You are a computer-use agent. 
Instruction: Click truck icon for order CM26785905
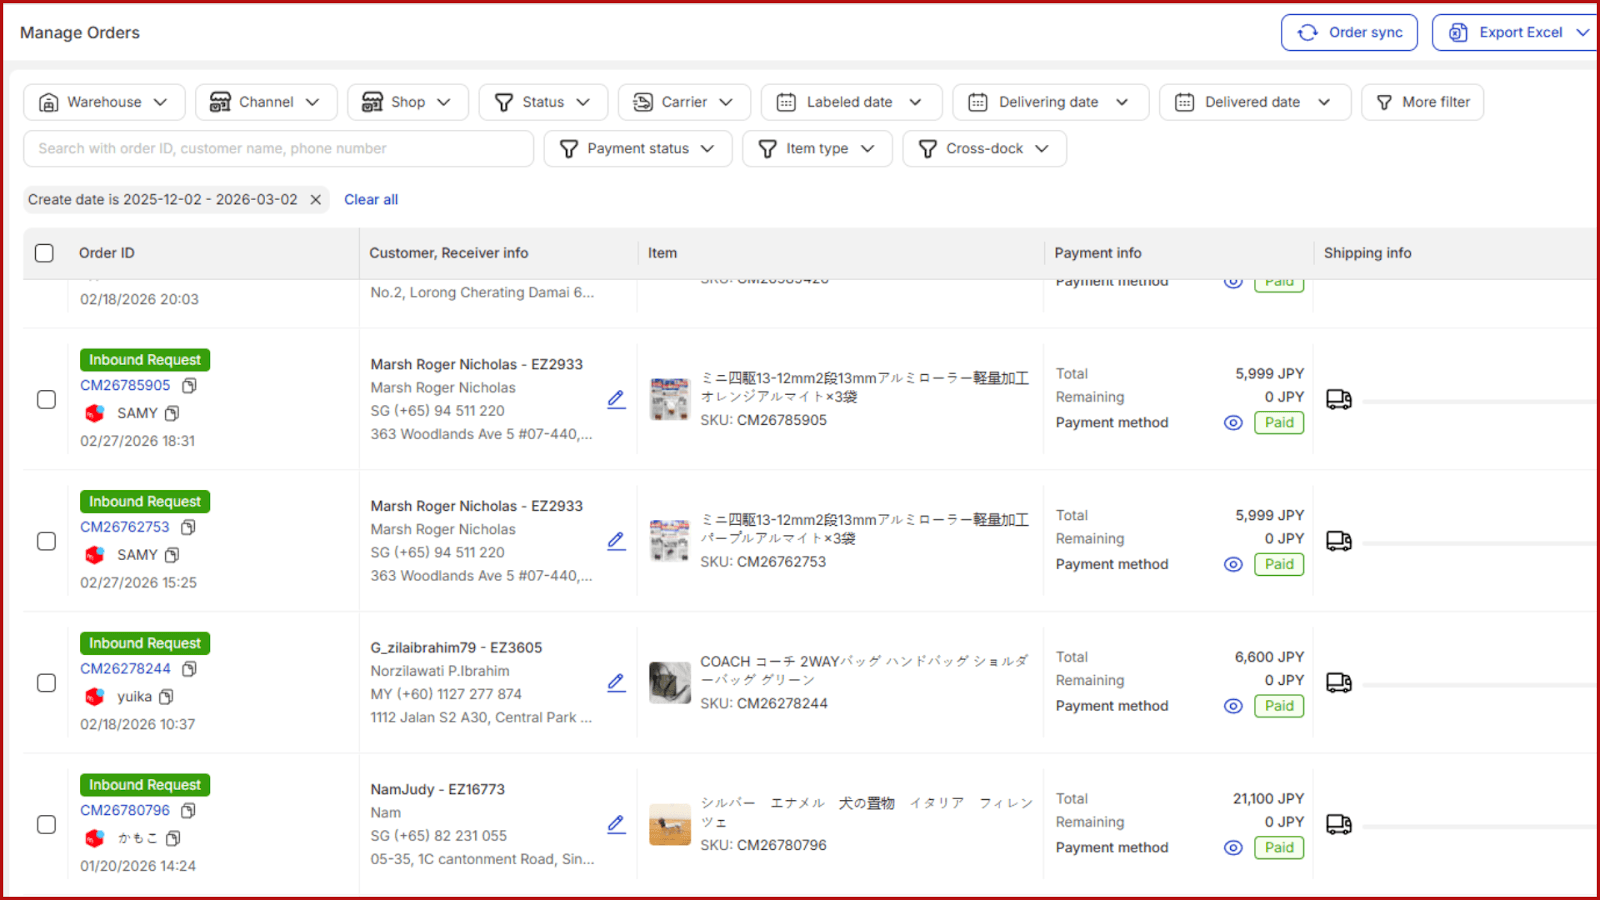(x=1338, y=400)
